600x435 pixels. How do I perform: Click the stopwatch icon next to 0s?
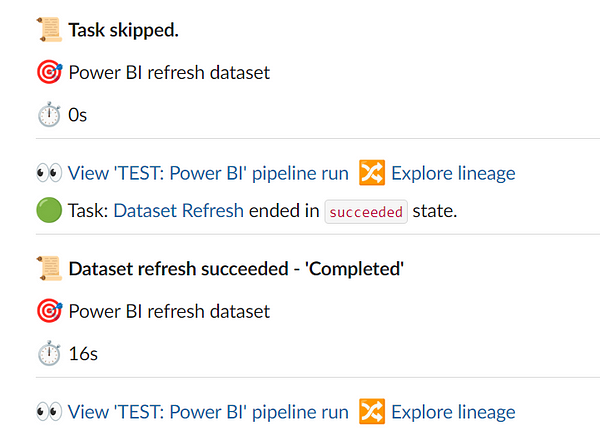pos(48,115)
